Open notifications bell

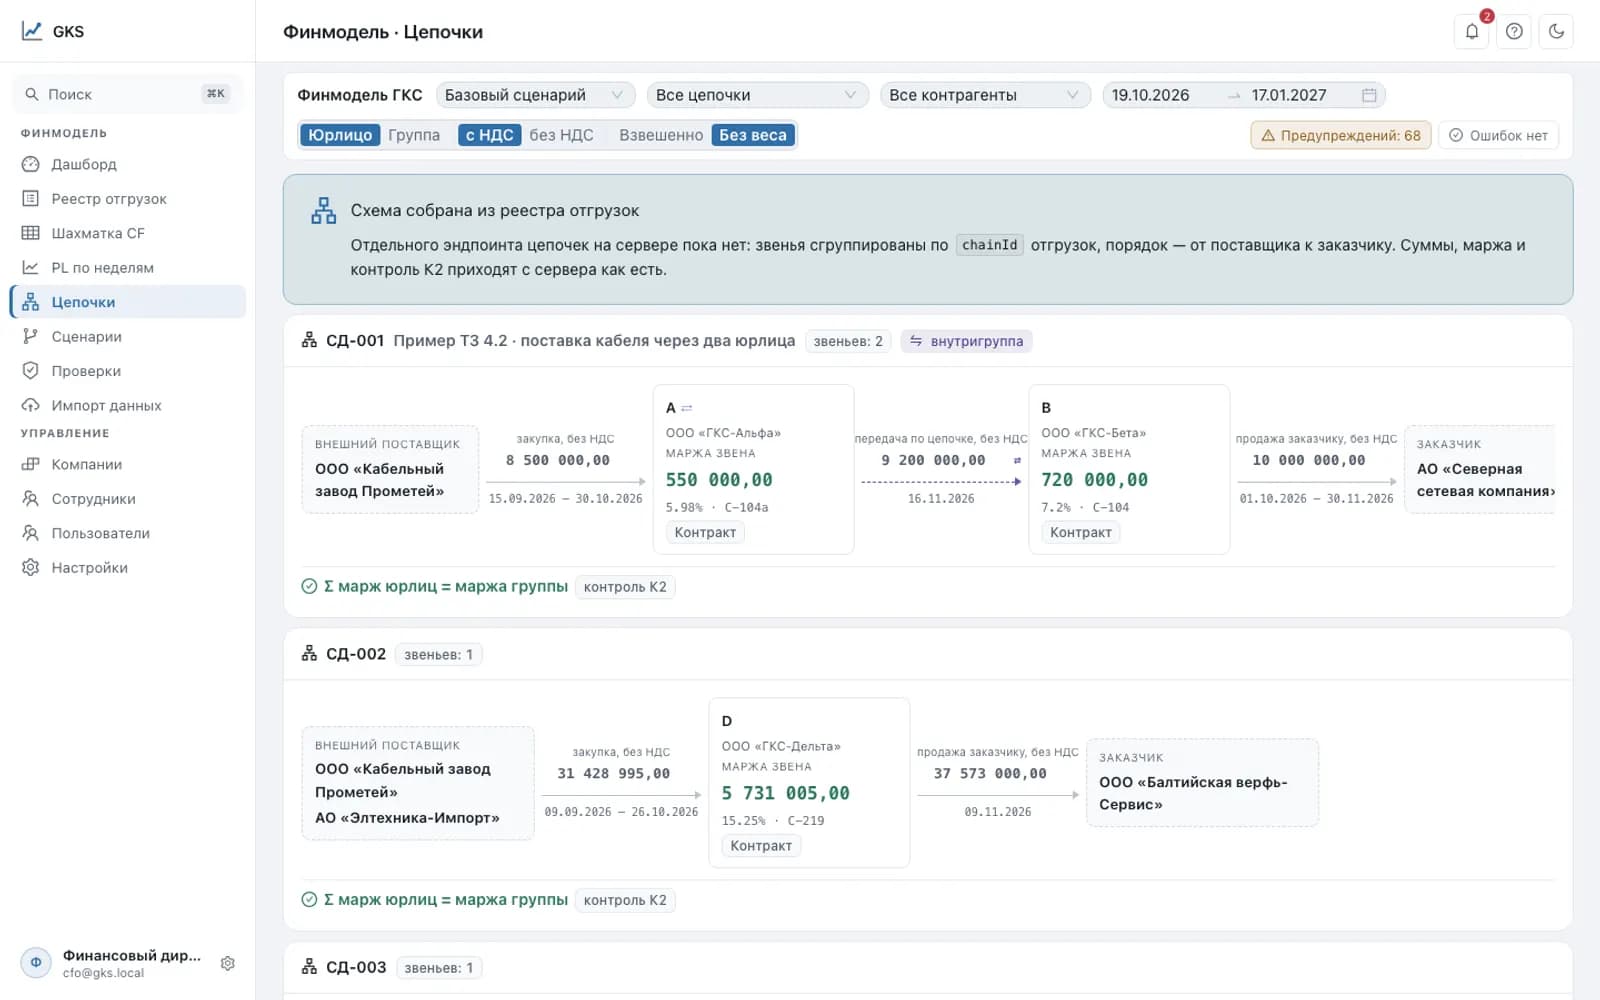[x=1472, y=31]
